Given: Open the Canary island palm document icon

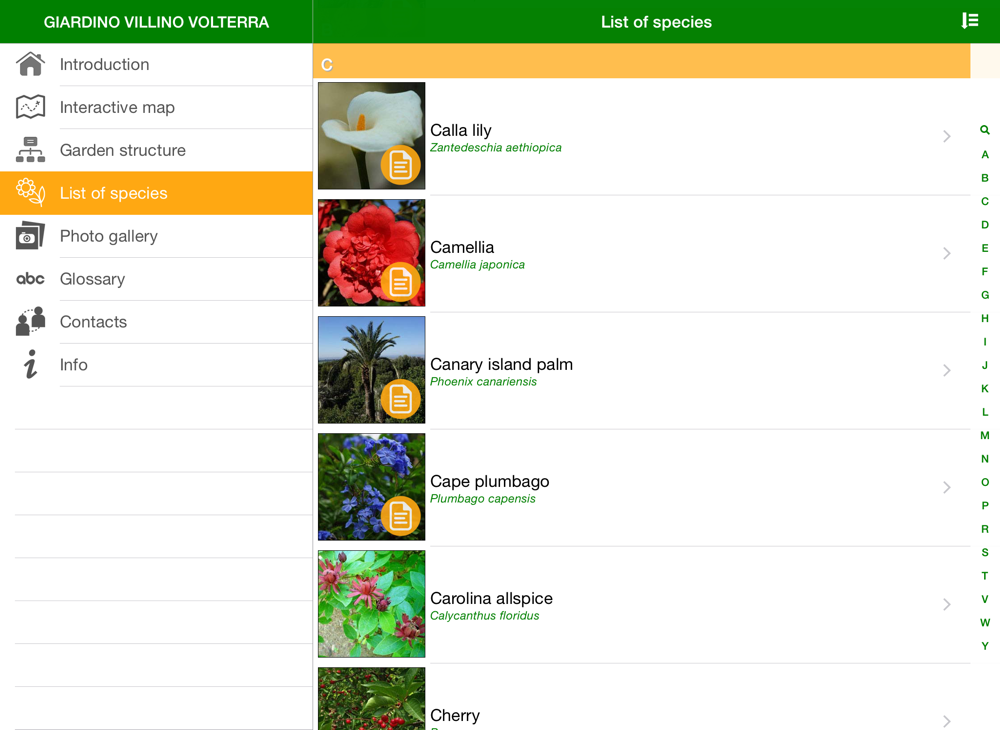Looking at the screenshot, I should point(401,399).
